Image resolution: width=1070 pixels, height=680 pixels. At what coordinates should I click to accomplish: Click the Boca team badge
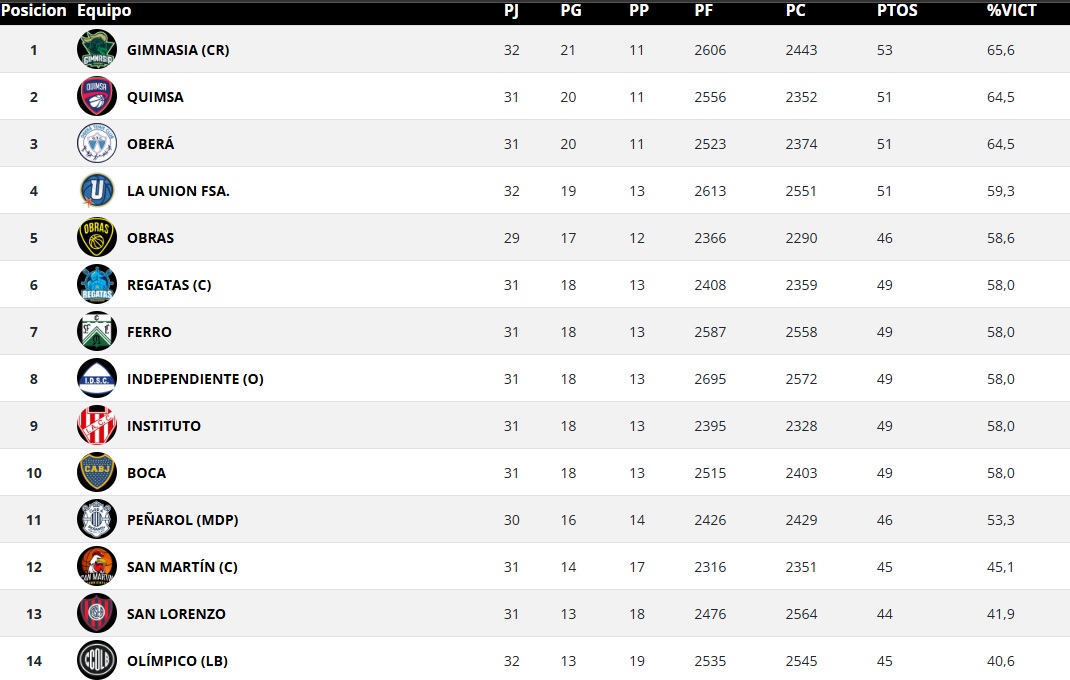tap(97, 473)
